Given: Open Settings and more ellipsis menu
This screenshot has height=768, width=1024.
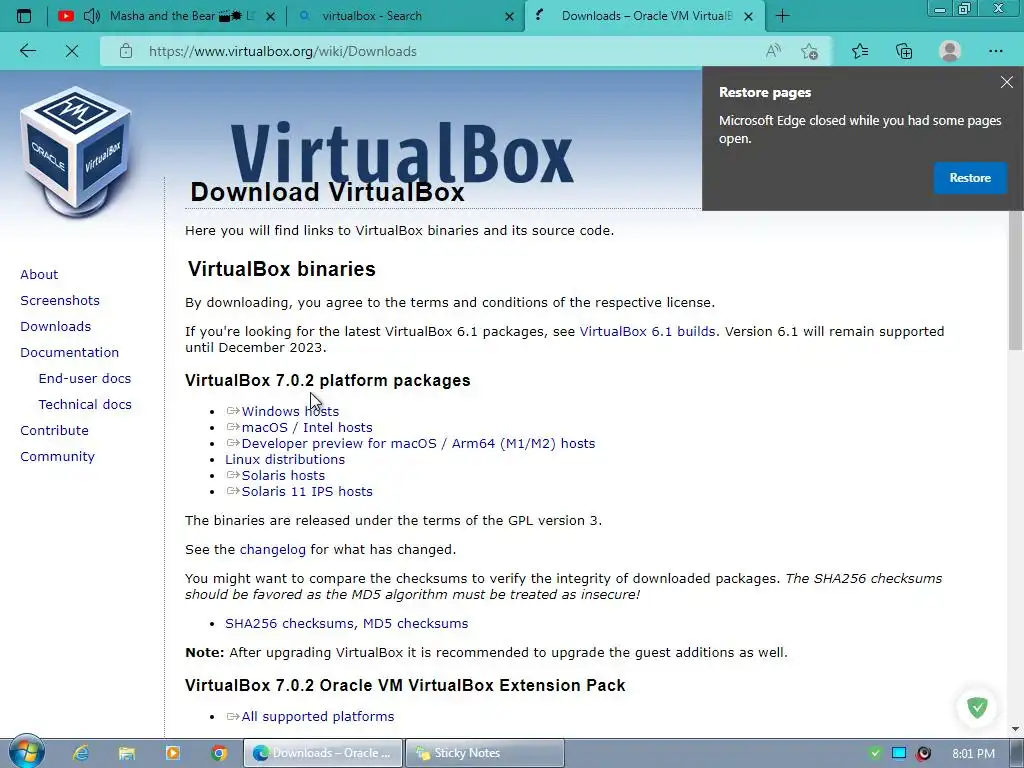Looking at the screenshot, I should coord(995,51).
